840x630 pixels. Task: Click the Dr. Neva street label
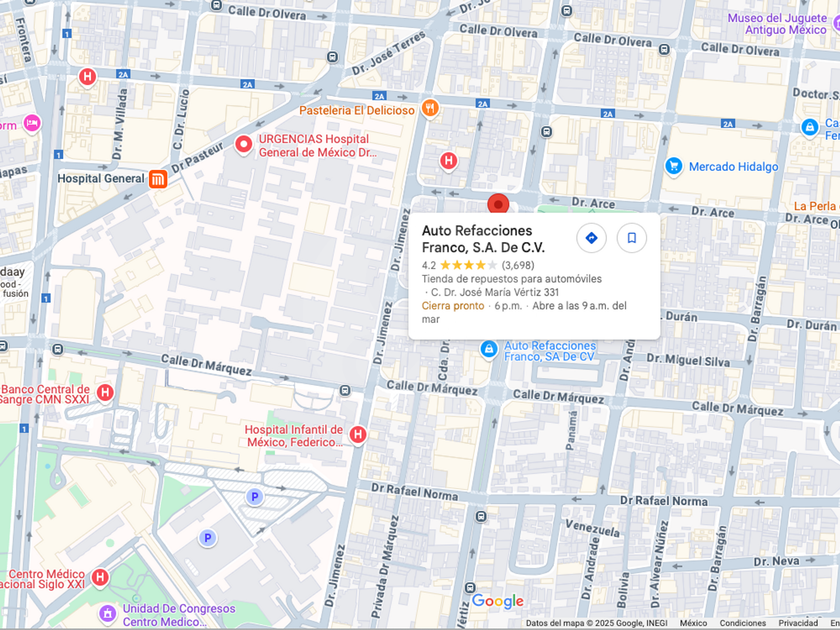tap(776, 561)
